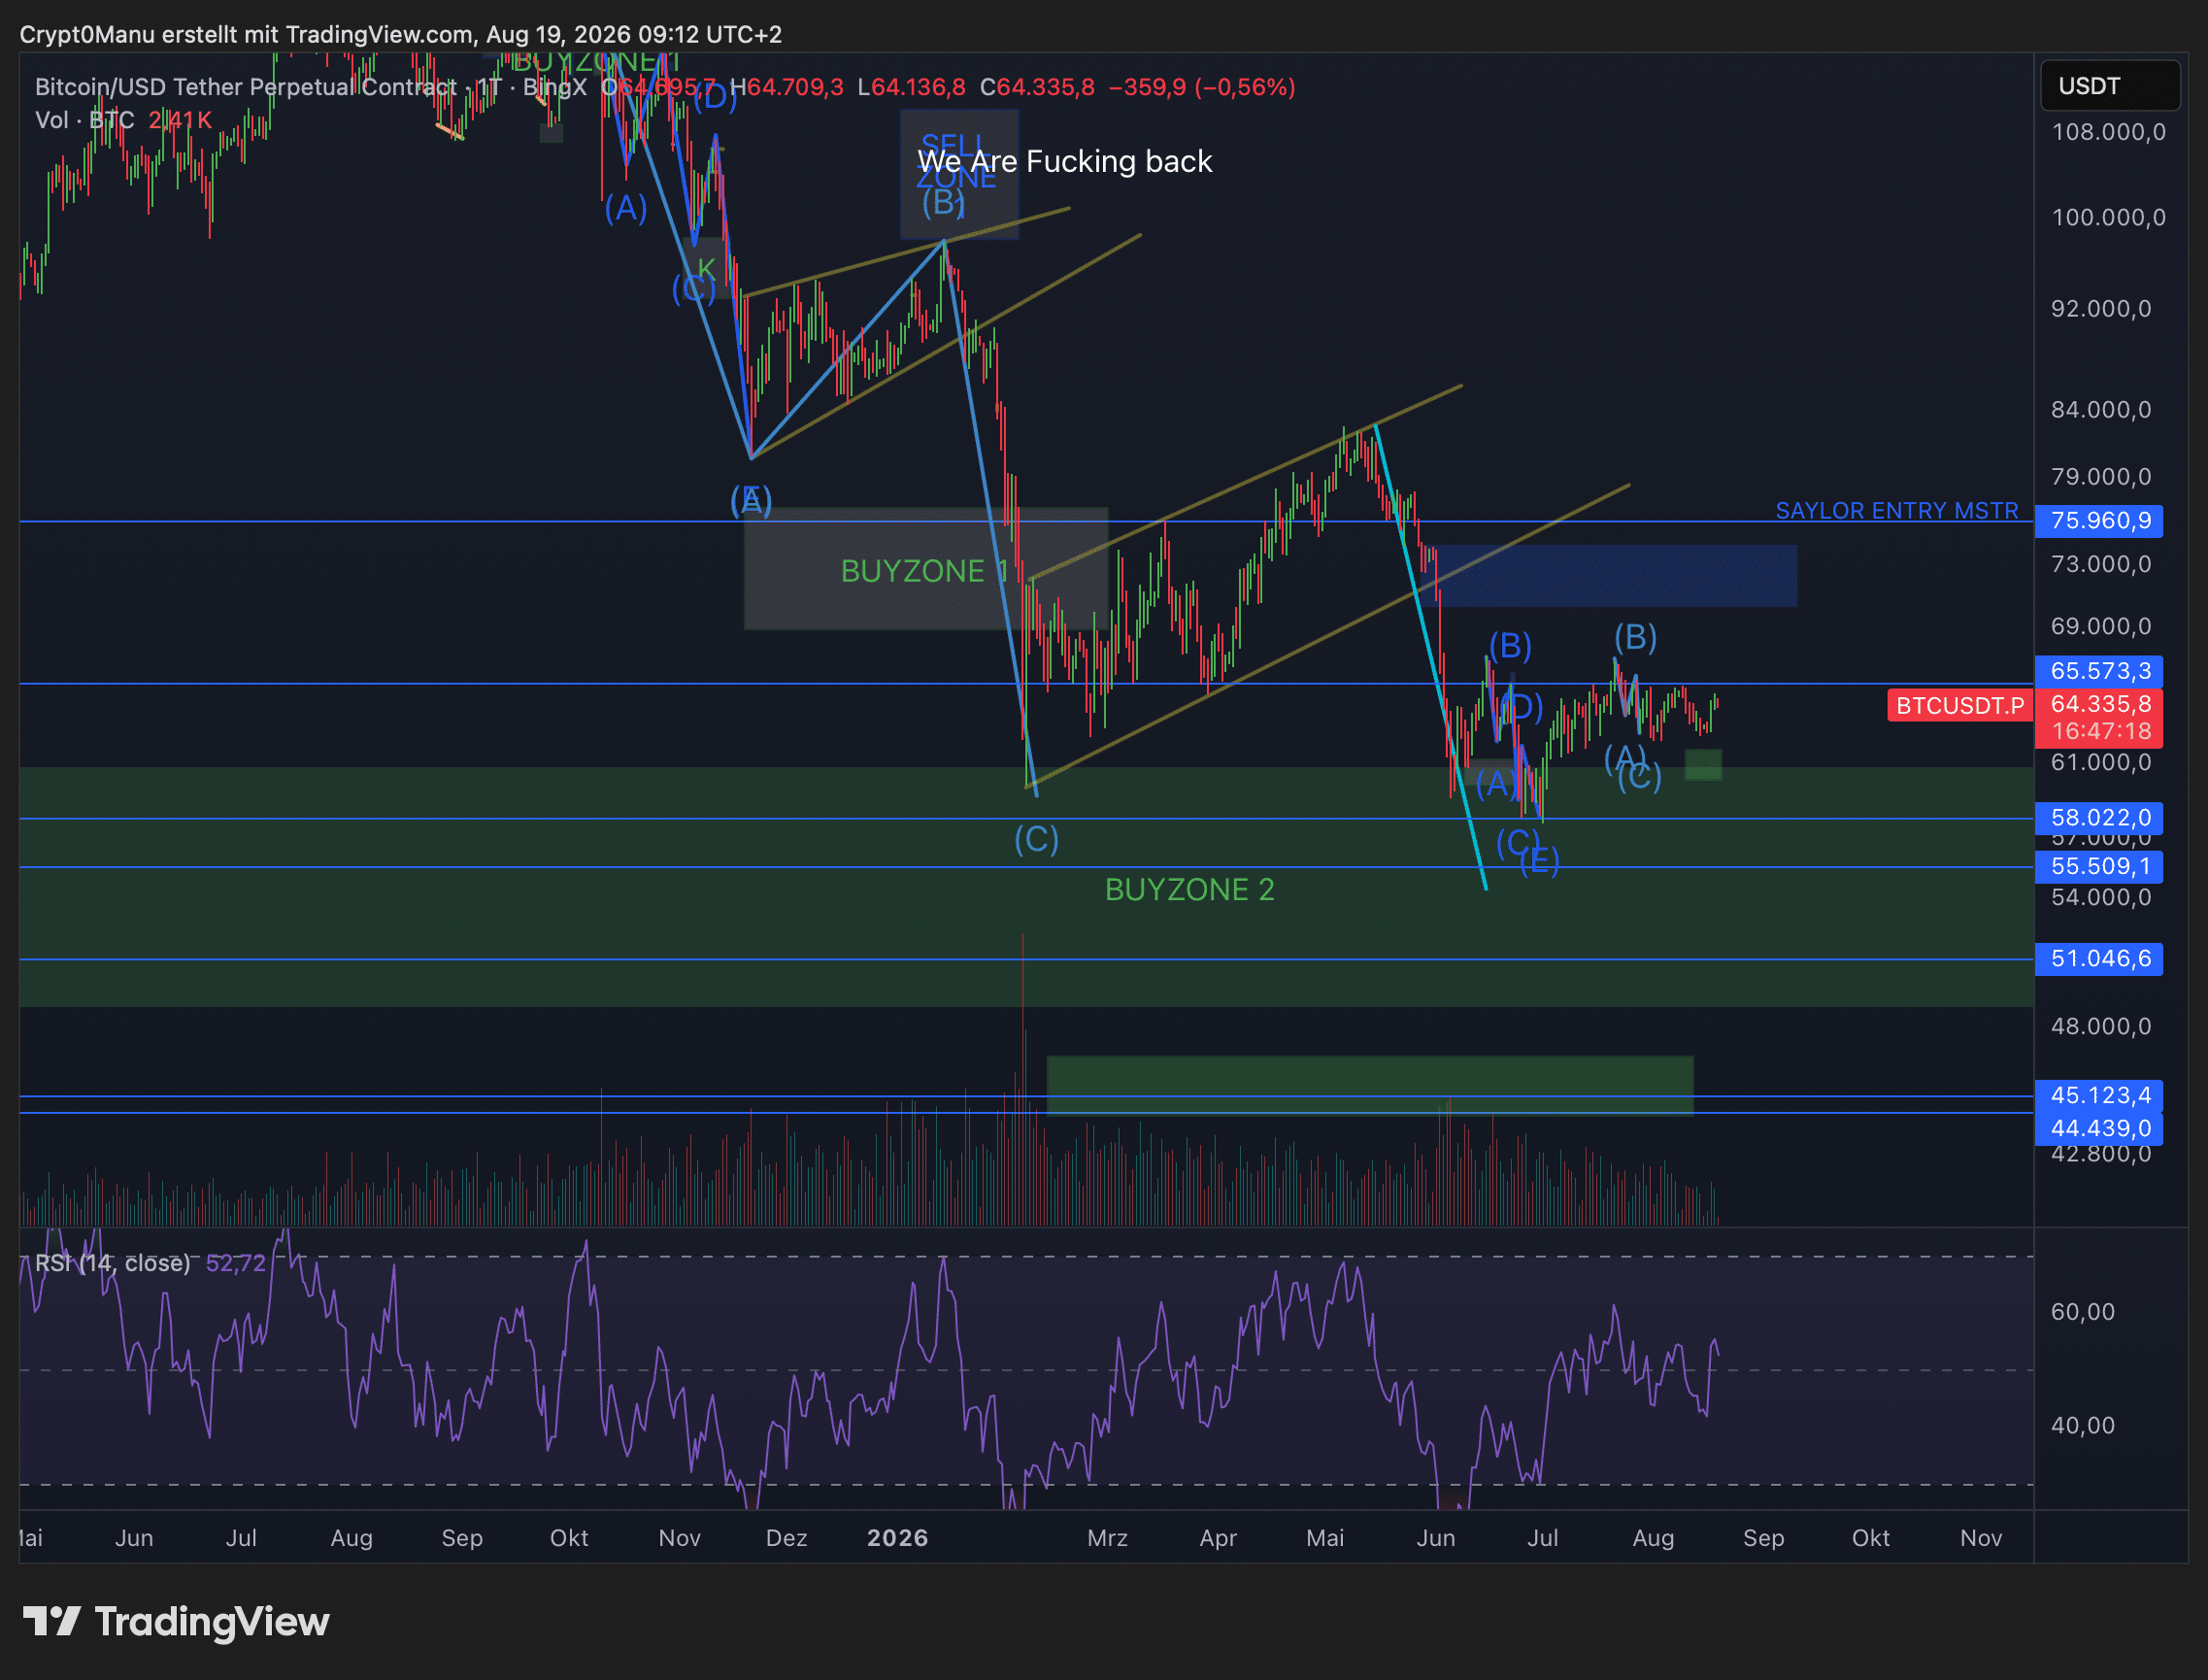Click the 65.573,3 horizontal line price tag
The width and height of the screenshot is (2208, 1680).
click(x=2099, y=671)
